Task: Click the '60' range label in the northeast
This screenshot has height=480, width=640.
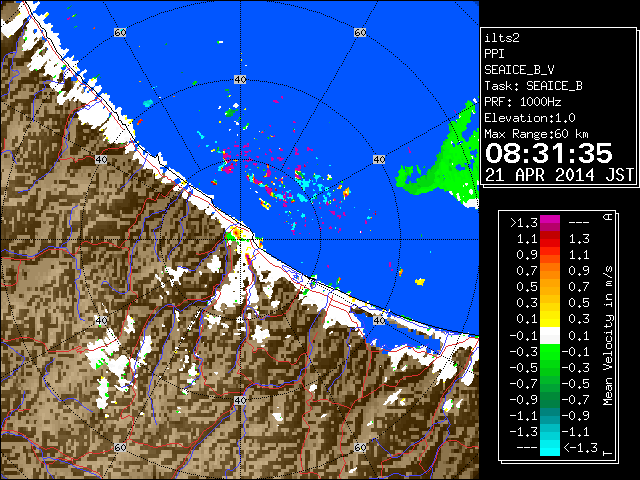Action: click(x=360, y=32)
